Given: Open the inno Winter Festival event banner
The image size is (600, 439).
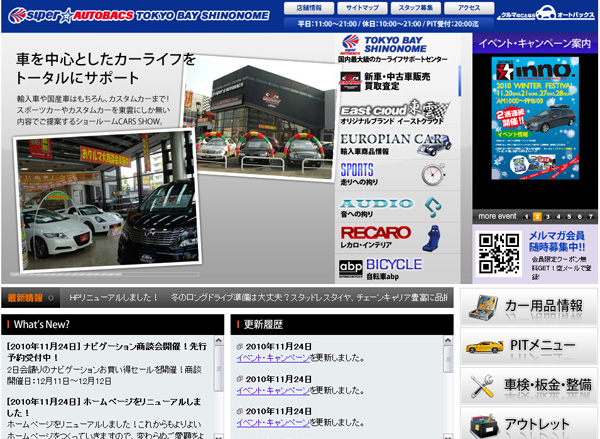Looking at the screenshot, I should [535, 118].
